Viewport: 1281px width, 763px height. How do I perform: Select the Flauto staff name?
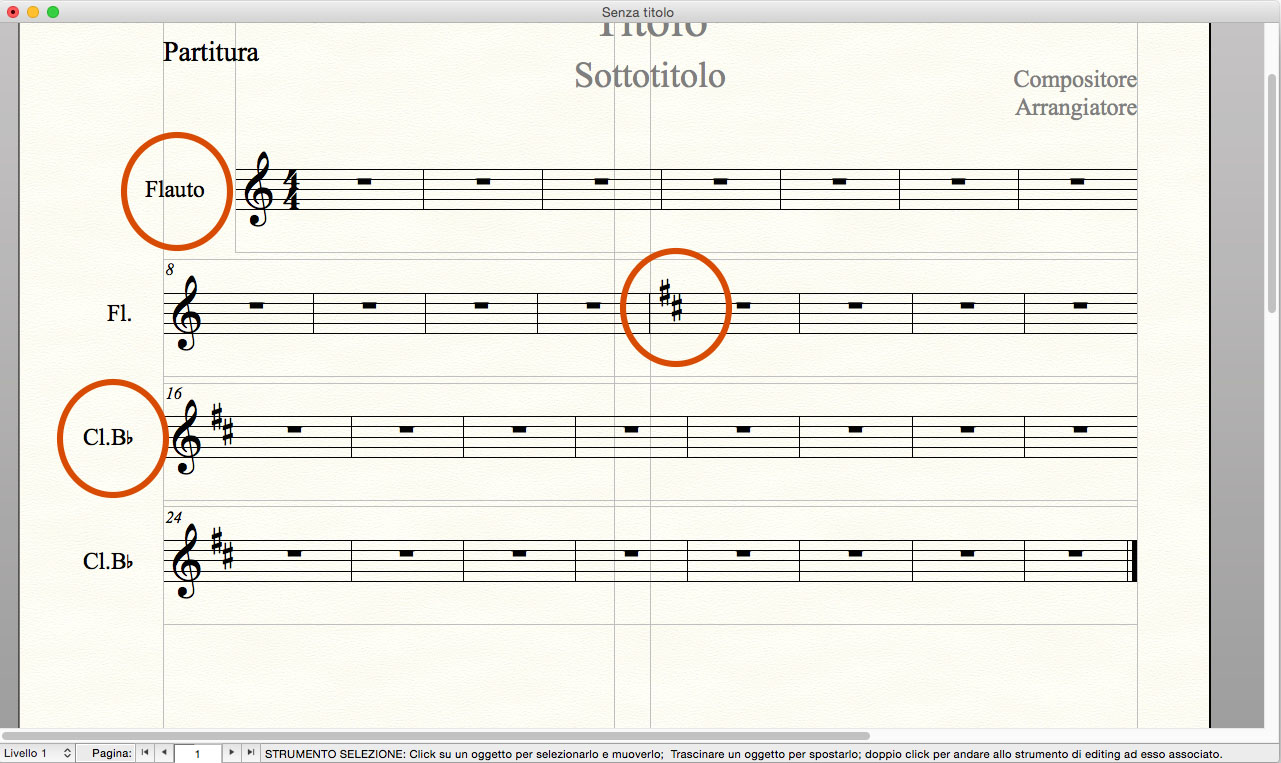point(175,189)
